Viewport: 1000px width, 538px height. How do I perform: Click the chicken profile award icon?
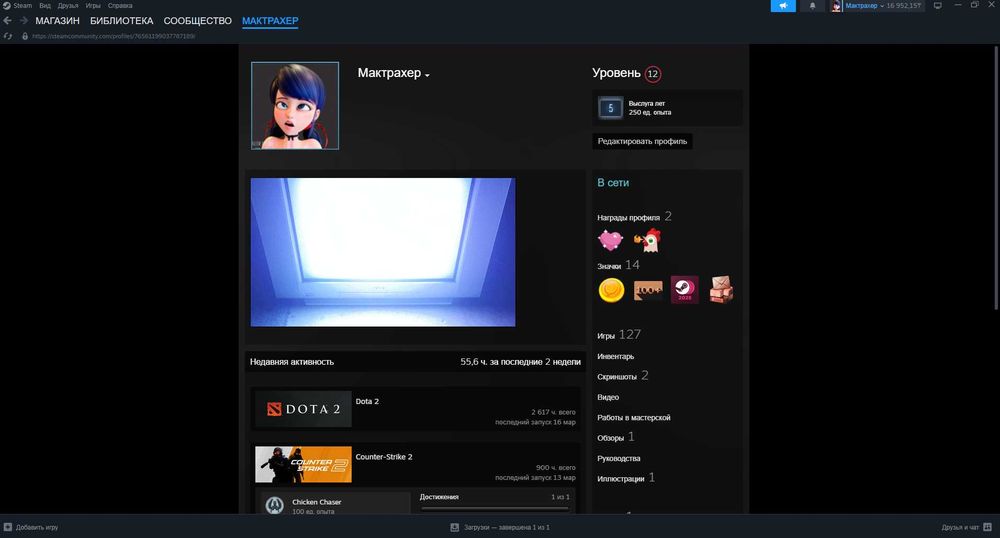pyautogui.click(x=647, y=240)
